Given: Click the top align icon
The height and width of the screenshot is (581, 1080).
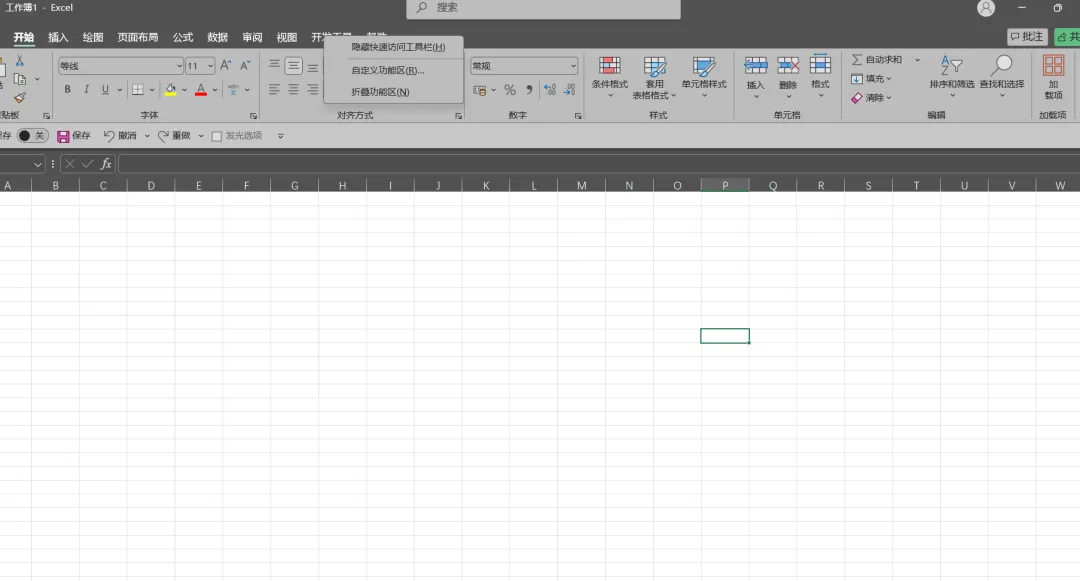Looking at the screenshot, I should [274, 65].
